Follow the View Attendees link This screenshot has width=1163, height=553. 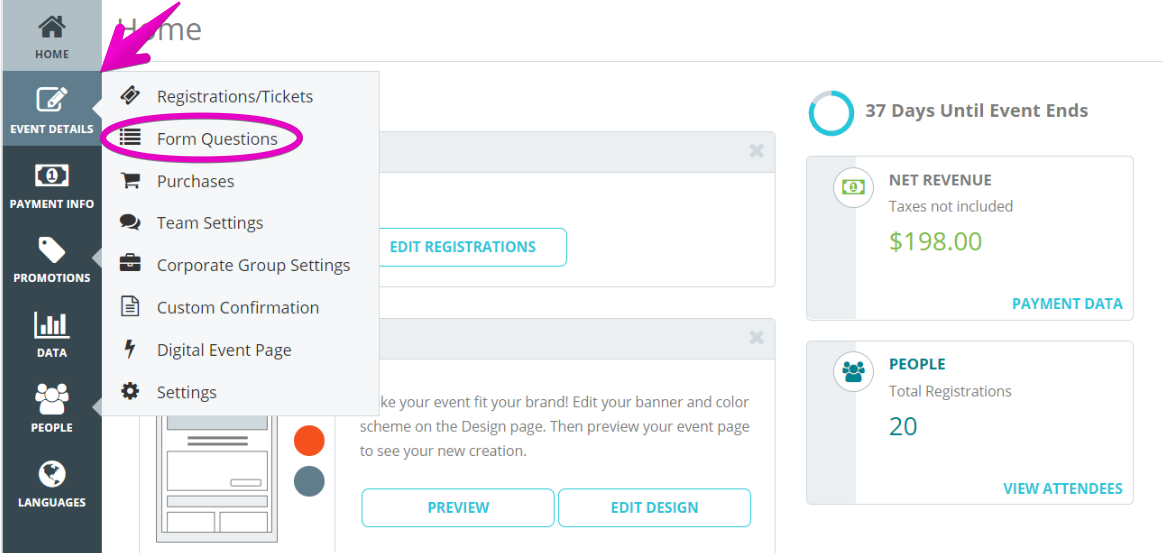point(1062,489)
